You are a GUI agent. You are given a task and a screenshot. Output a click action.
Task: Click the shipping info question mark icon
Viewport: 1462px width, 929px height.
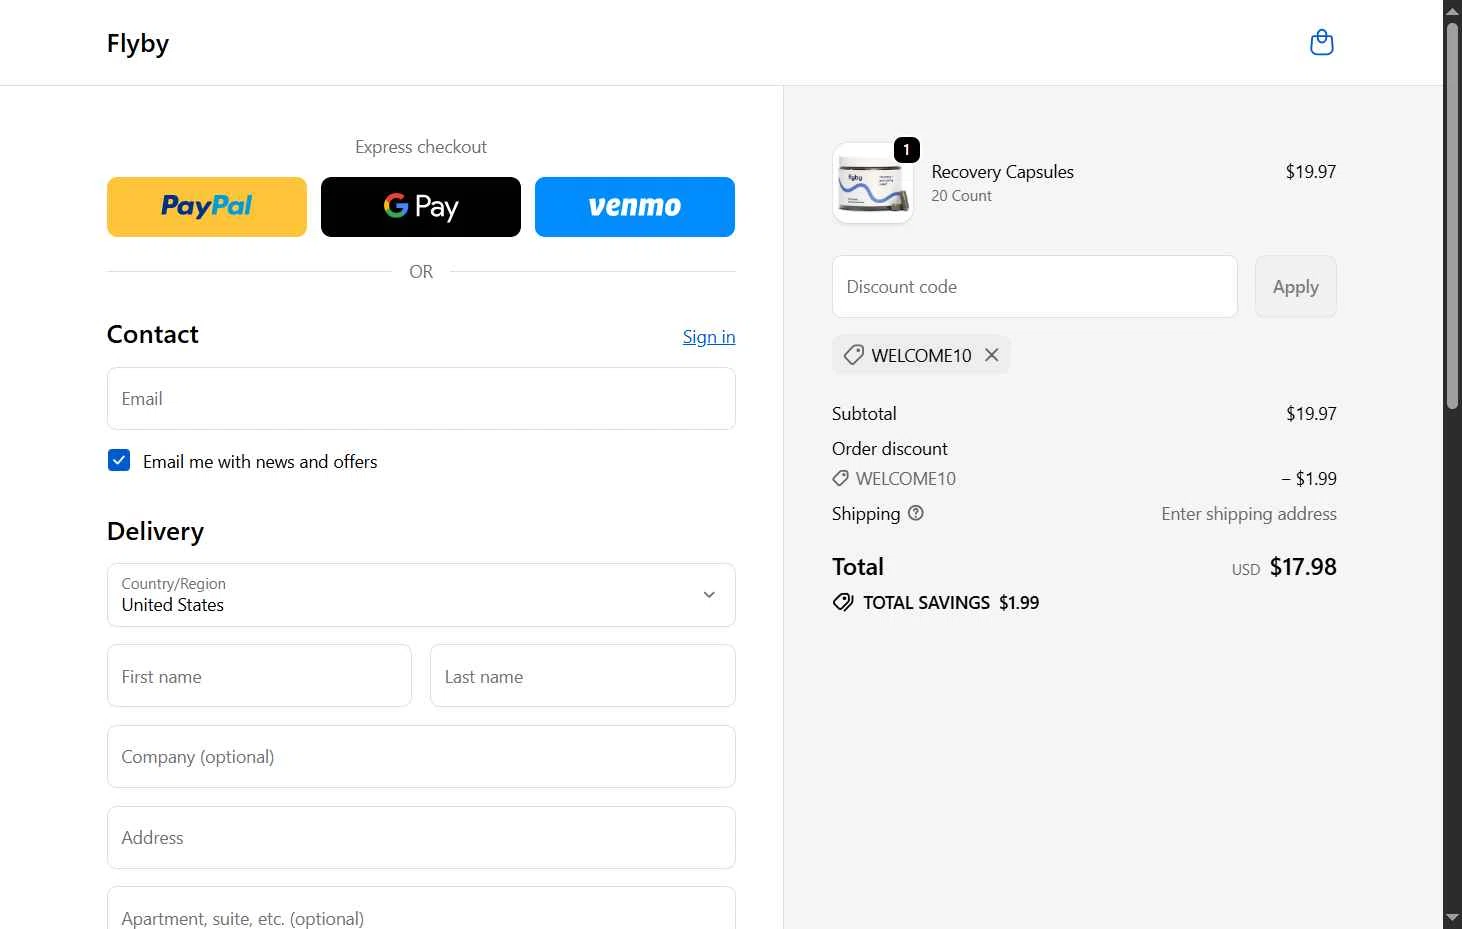point(915,513)
